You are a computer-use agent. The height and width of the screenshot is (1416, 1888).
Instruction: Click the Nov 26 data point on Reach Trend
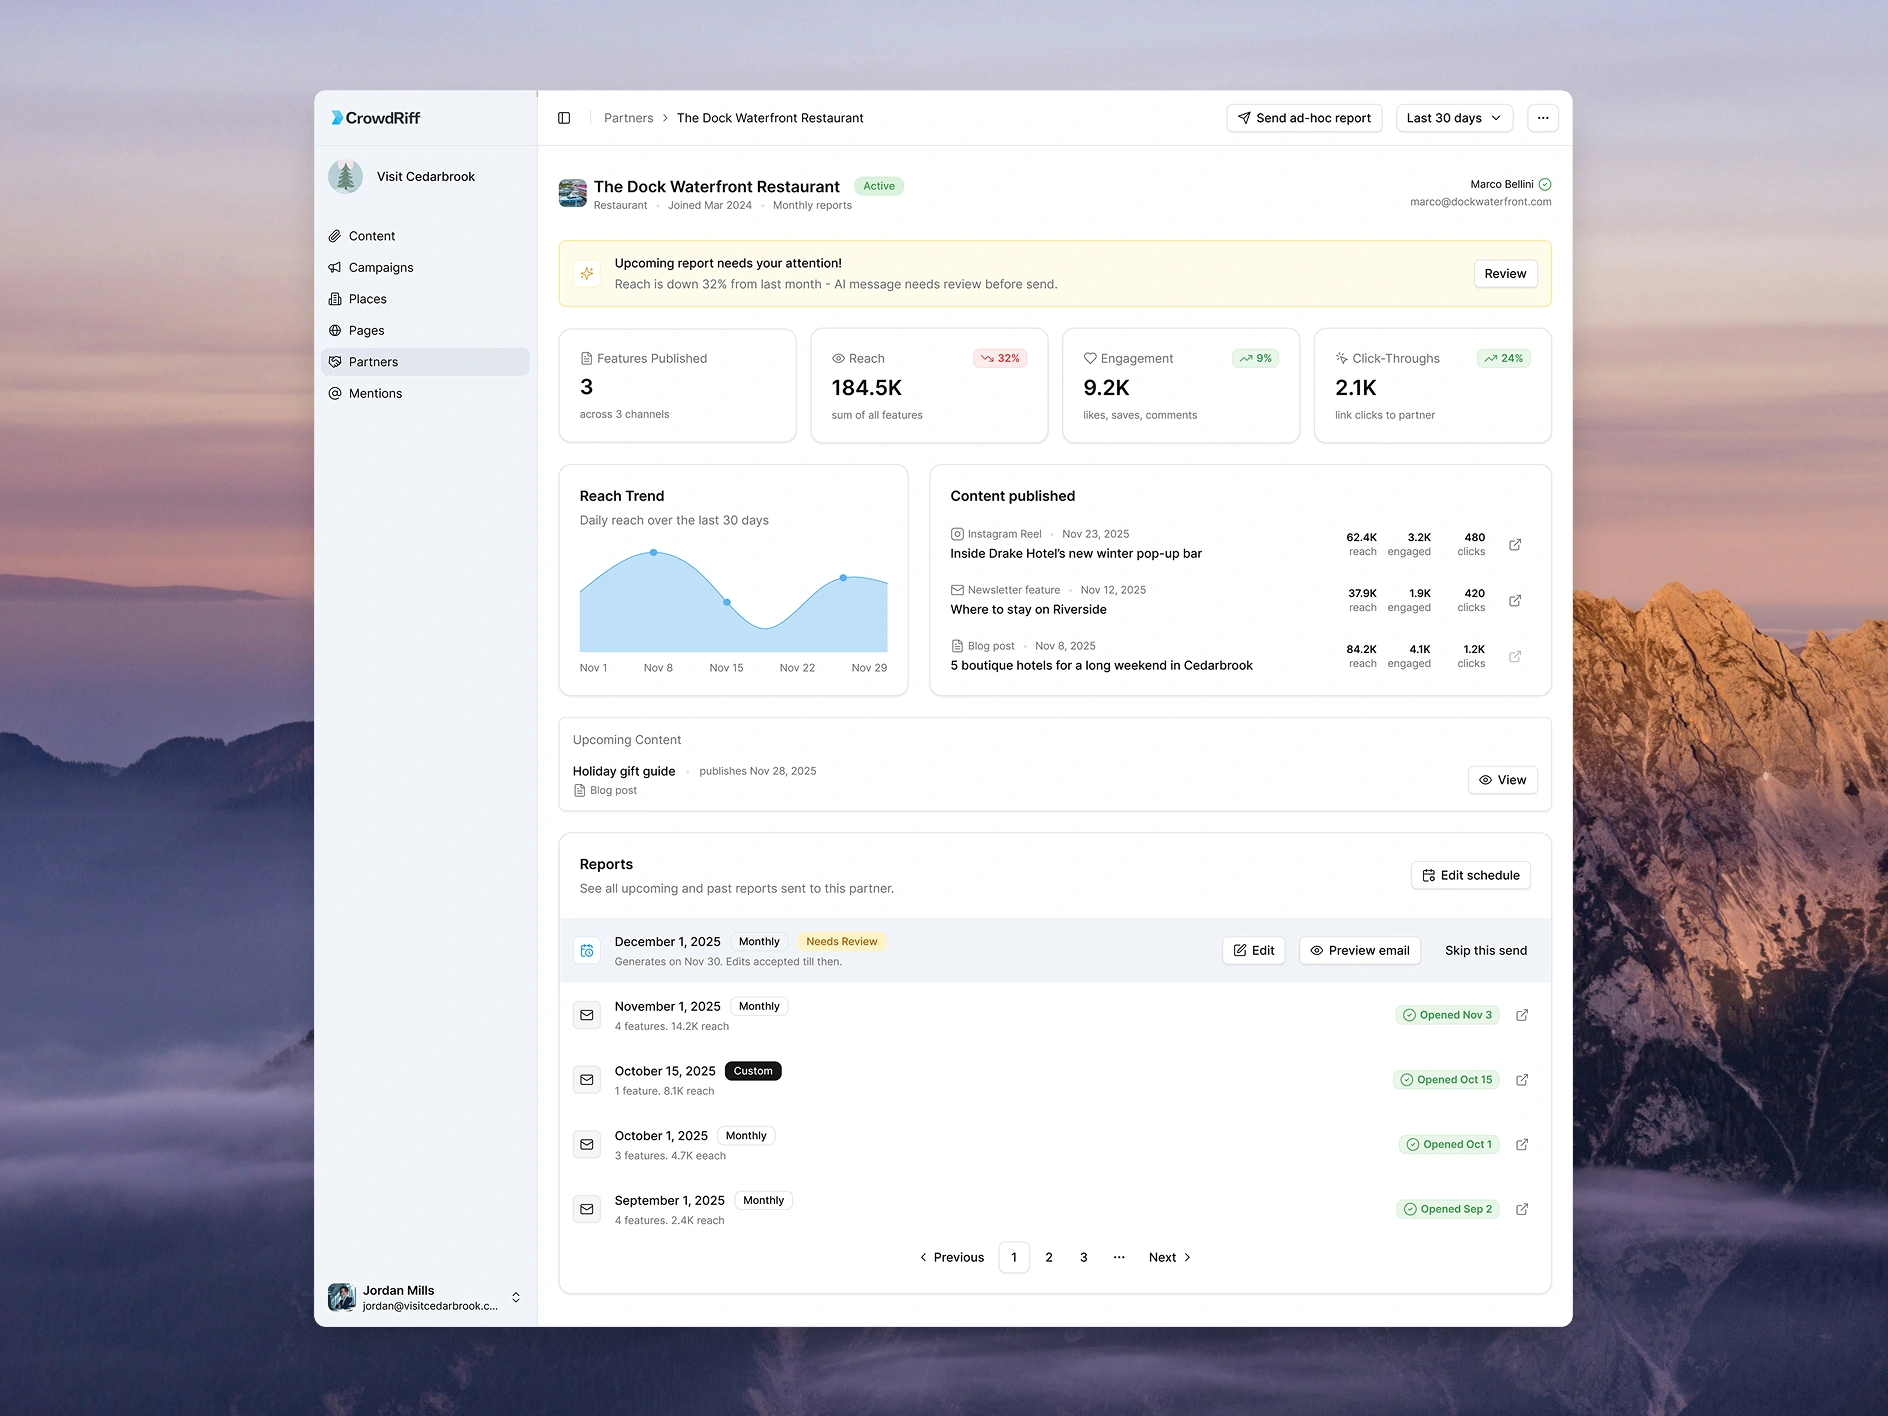tap(843, 578)
